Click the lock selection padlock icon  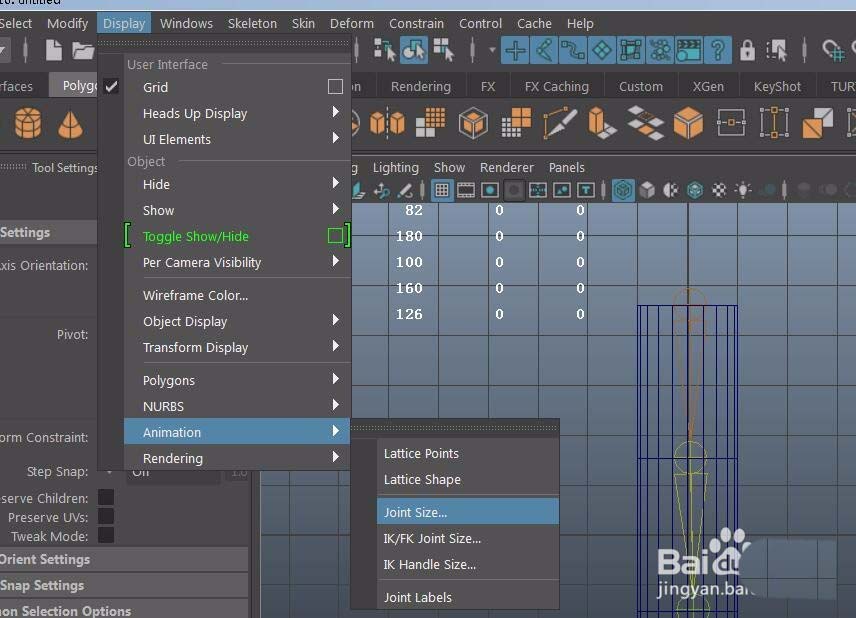click(x=747, y=50)
